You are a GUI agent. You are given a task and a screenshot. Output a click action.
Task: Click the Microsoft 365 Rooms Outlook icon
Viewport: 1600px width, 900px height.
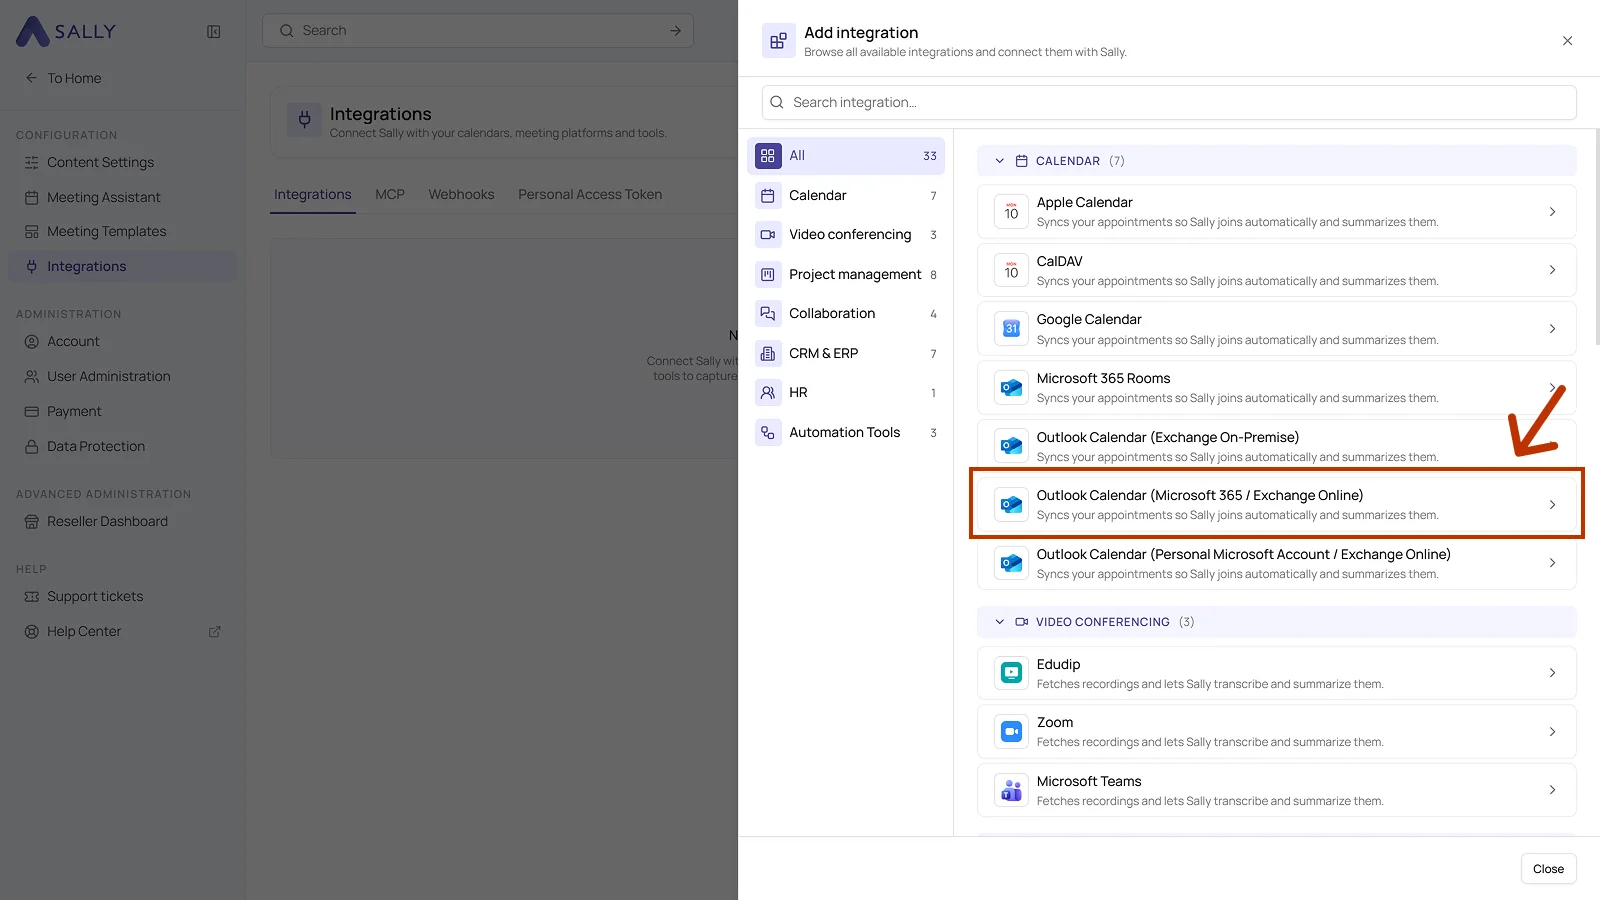(x=1011, y=387)
